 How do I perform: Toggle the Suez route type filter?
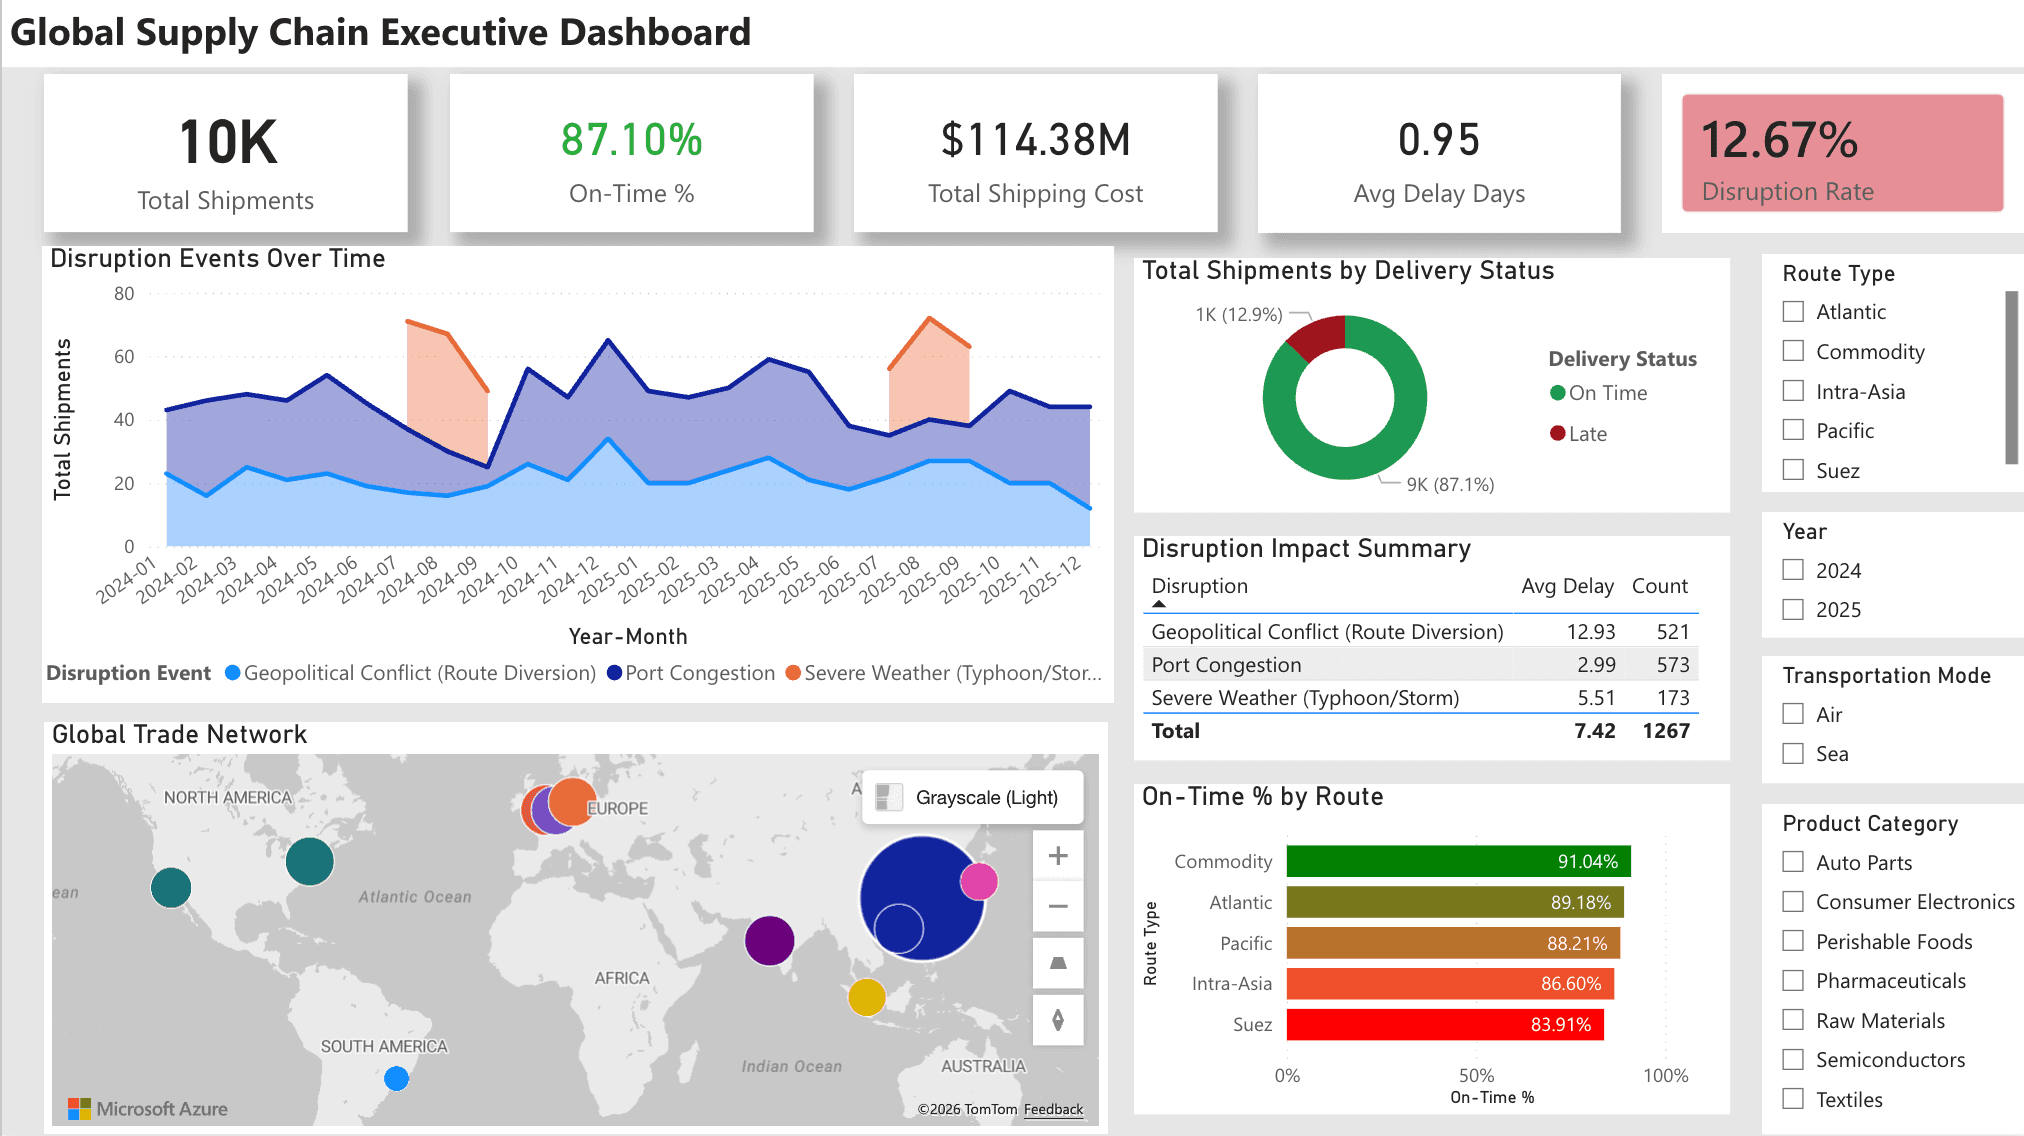coord(1791,469)
